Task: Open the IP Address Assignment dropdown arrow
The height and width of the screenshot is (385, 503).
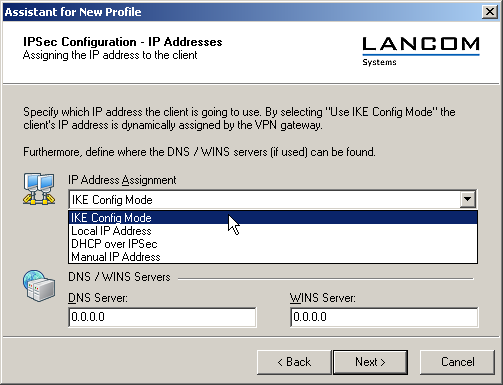Action: 468,199
